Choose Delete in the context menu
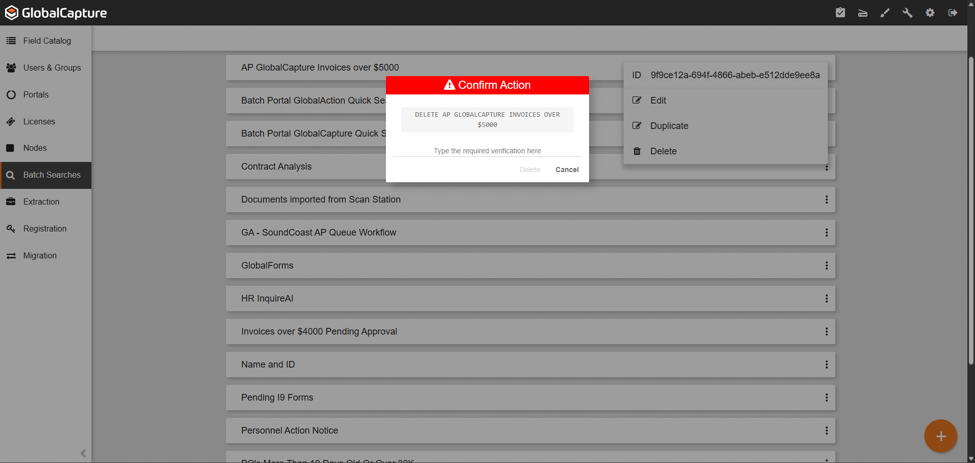The width and height of the screenshot is (975, 463). [725, 151]
